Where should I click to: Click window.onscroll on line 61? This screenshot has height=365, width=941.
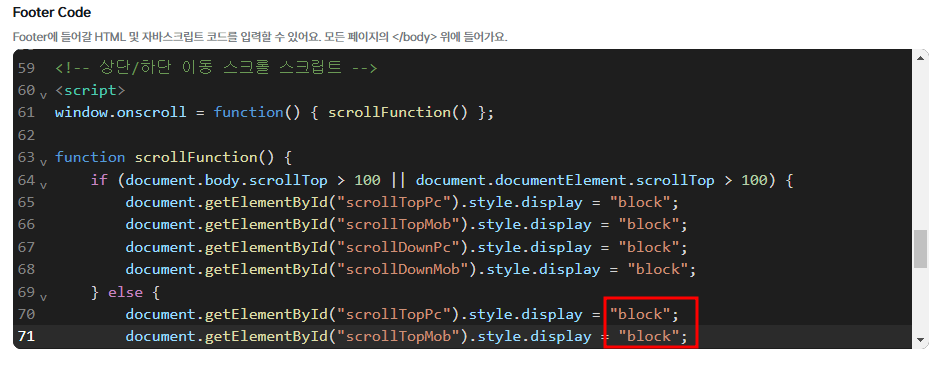[121, 113]
